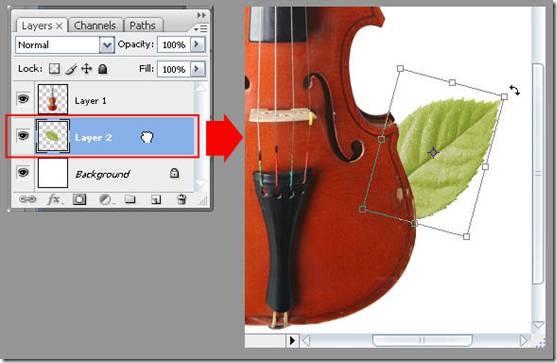Switch to the Channels tab
Viewport: 557px width, 363px height.
point(95,26)
